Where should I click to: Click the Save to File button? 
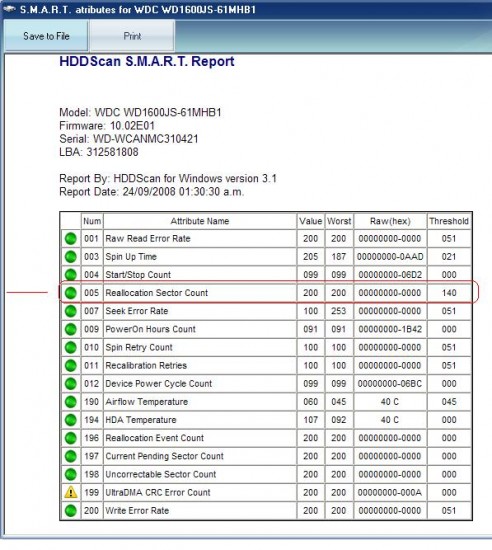coord(46,36)
